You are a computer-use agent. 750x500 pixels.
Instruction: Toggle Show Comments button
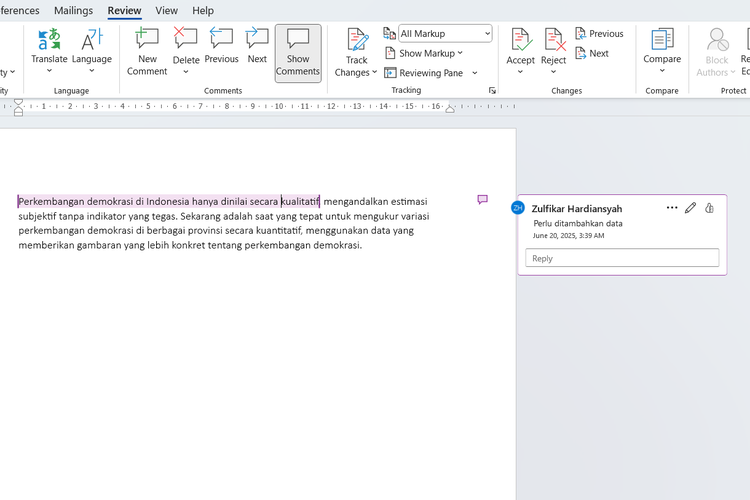point(298,53)
